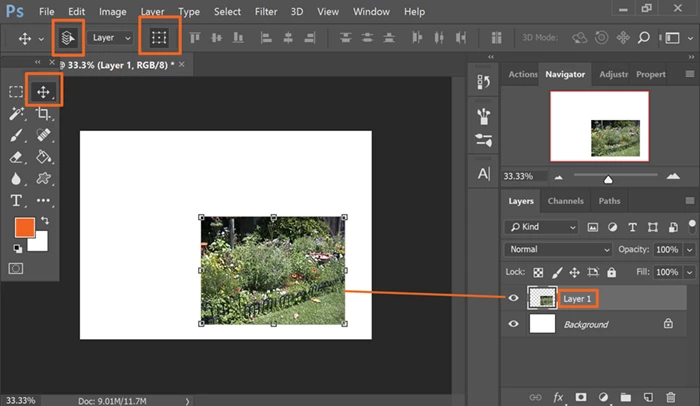Choose the Horizontal Type tool
This screenshot has height=406, width=700.
(17, 201)
